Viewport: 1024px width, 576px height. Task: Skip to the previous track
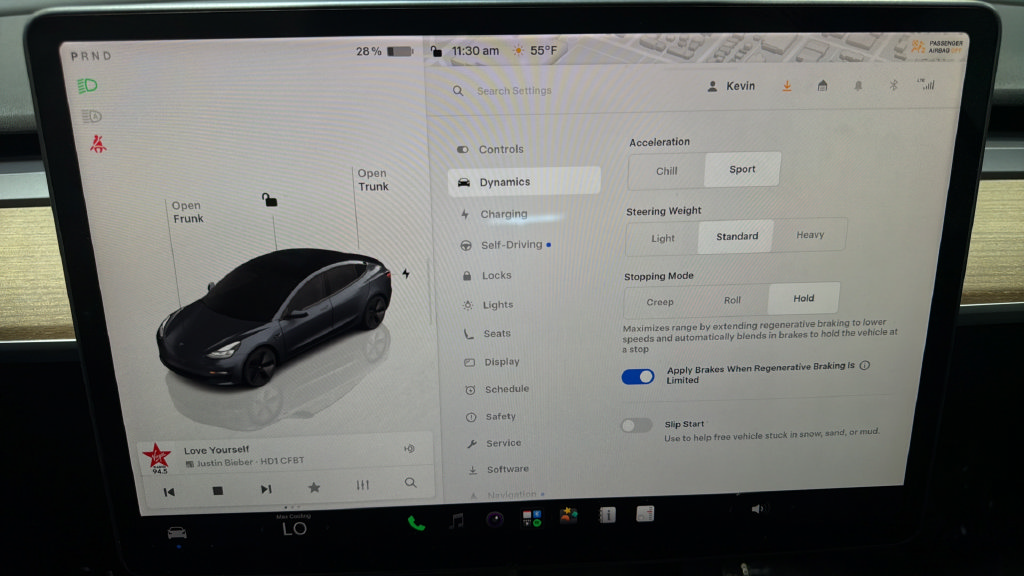coord(168,492)
